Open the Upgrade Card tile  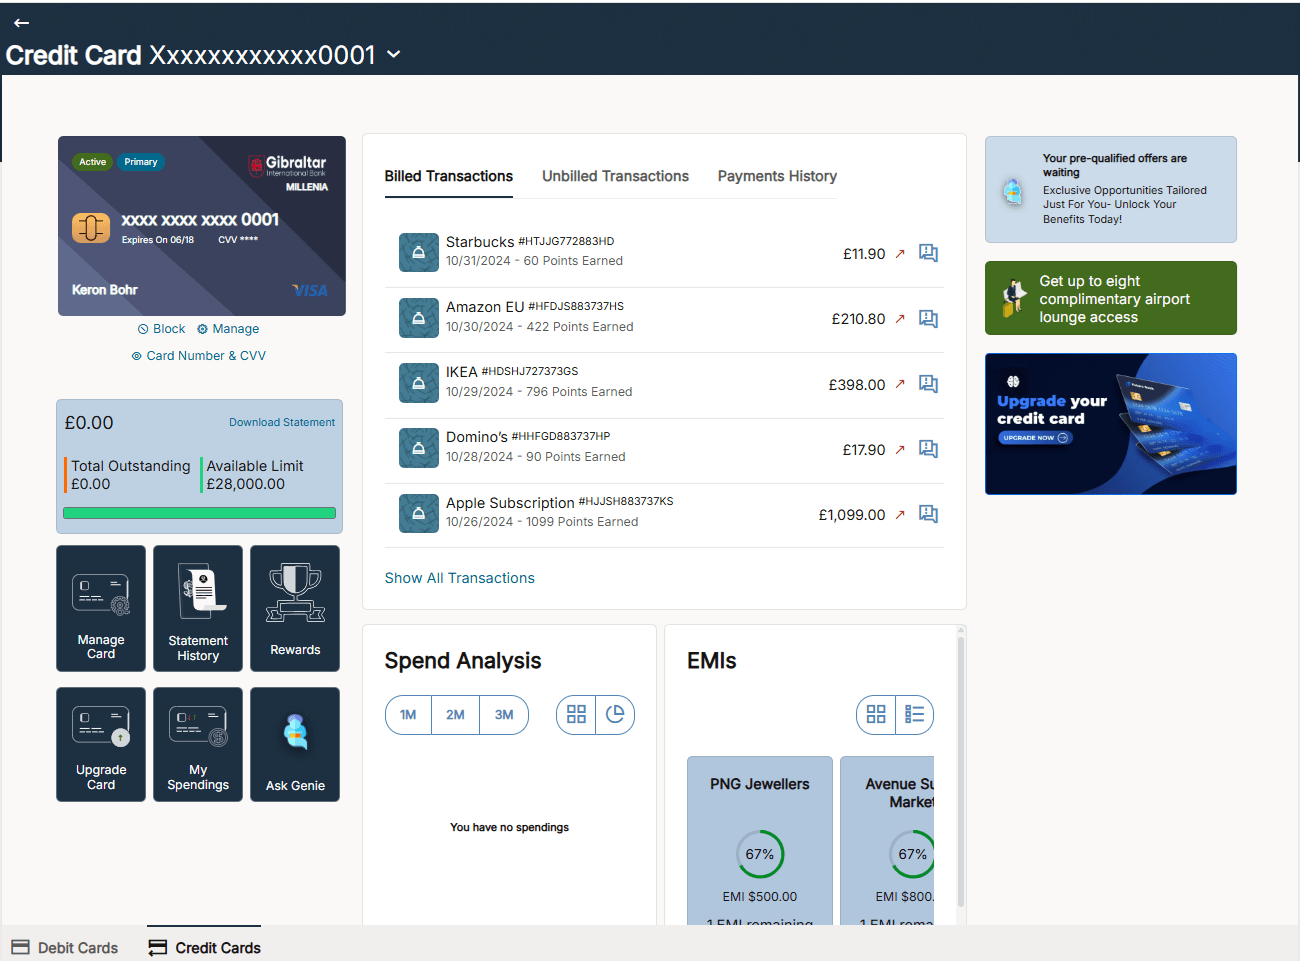coord(101,744)
